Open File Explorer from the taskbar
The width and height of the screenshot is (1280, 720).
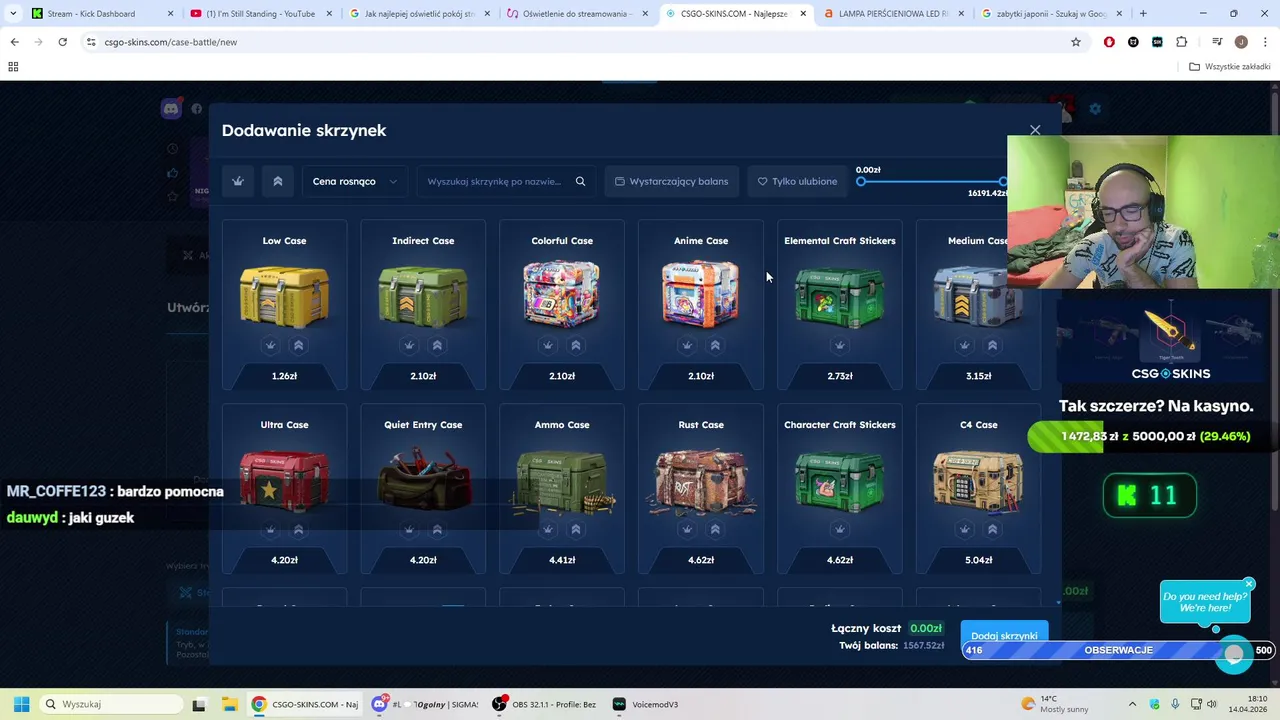pyautogui.click(x=229, y=704)
